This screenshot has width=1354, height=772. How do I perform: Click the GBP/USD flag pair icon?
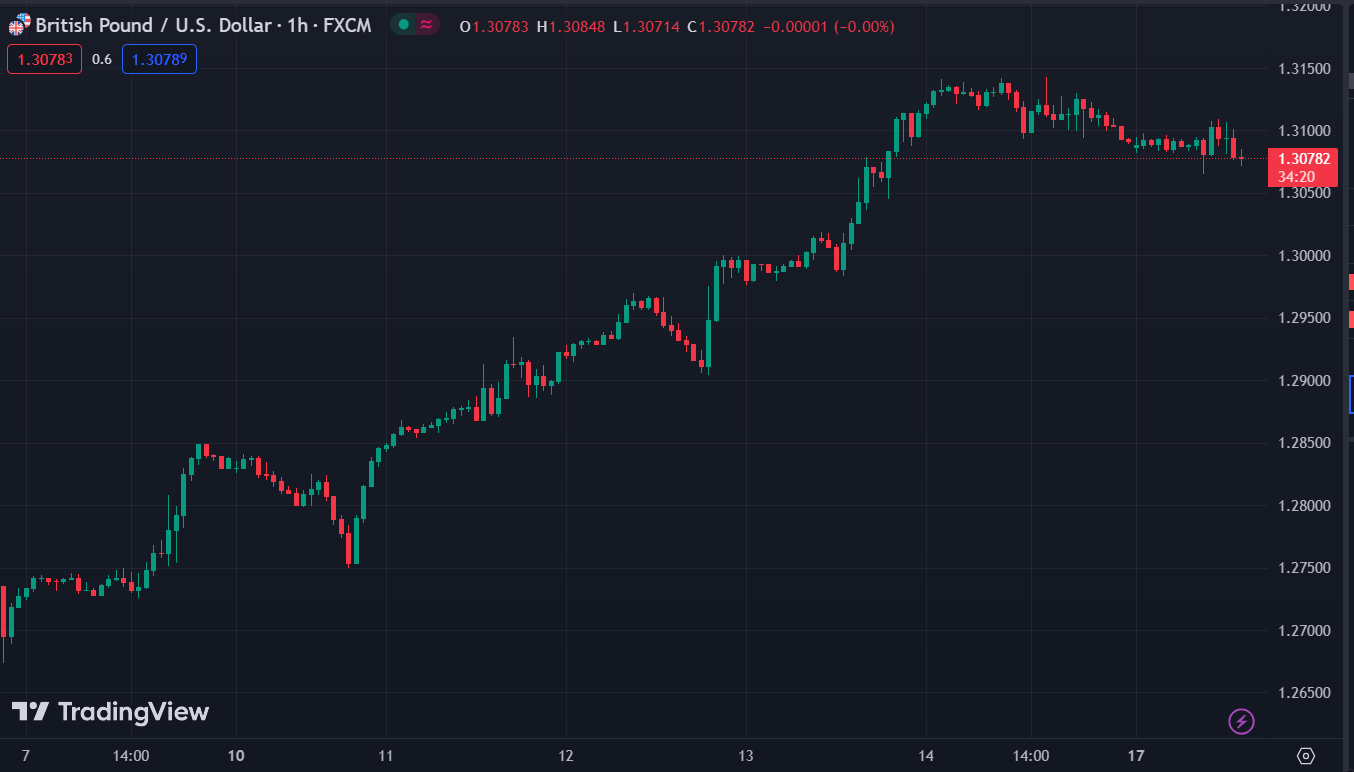pos(19,25)
